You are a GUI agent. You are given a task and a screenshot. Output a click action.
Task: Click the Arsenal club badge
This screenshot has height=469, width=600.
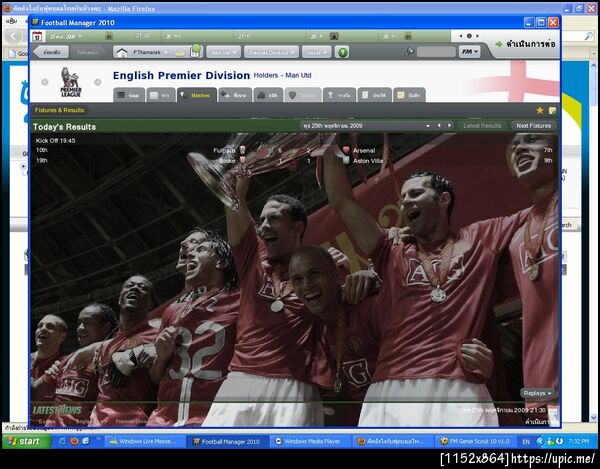point(346,150)
